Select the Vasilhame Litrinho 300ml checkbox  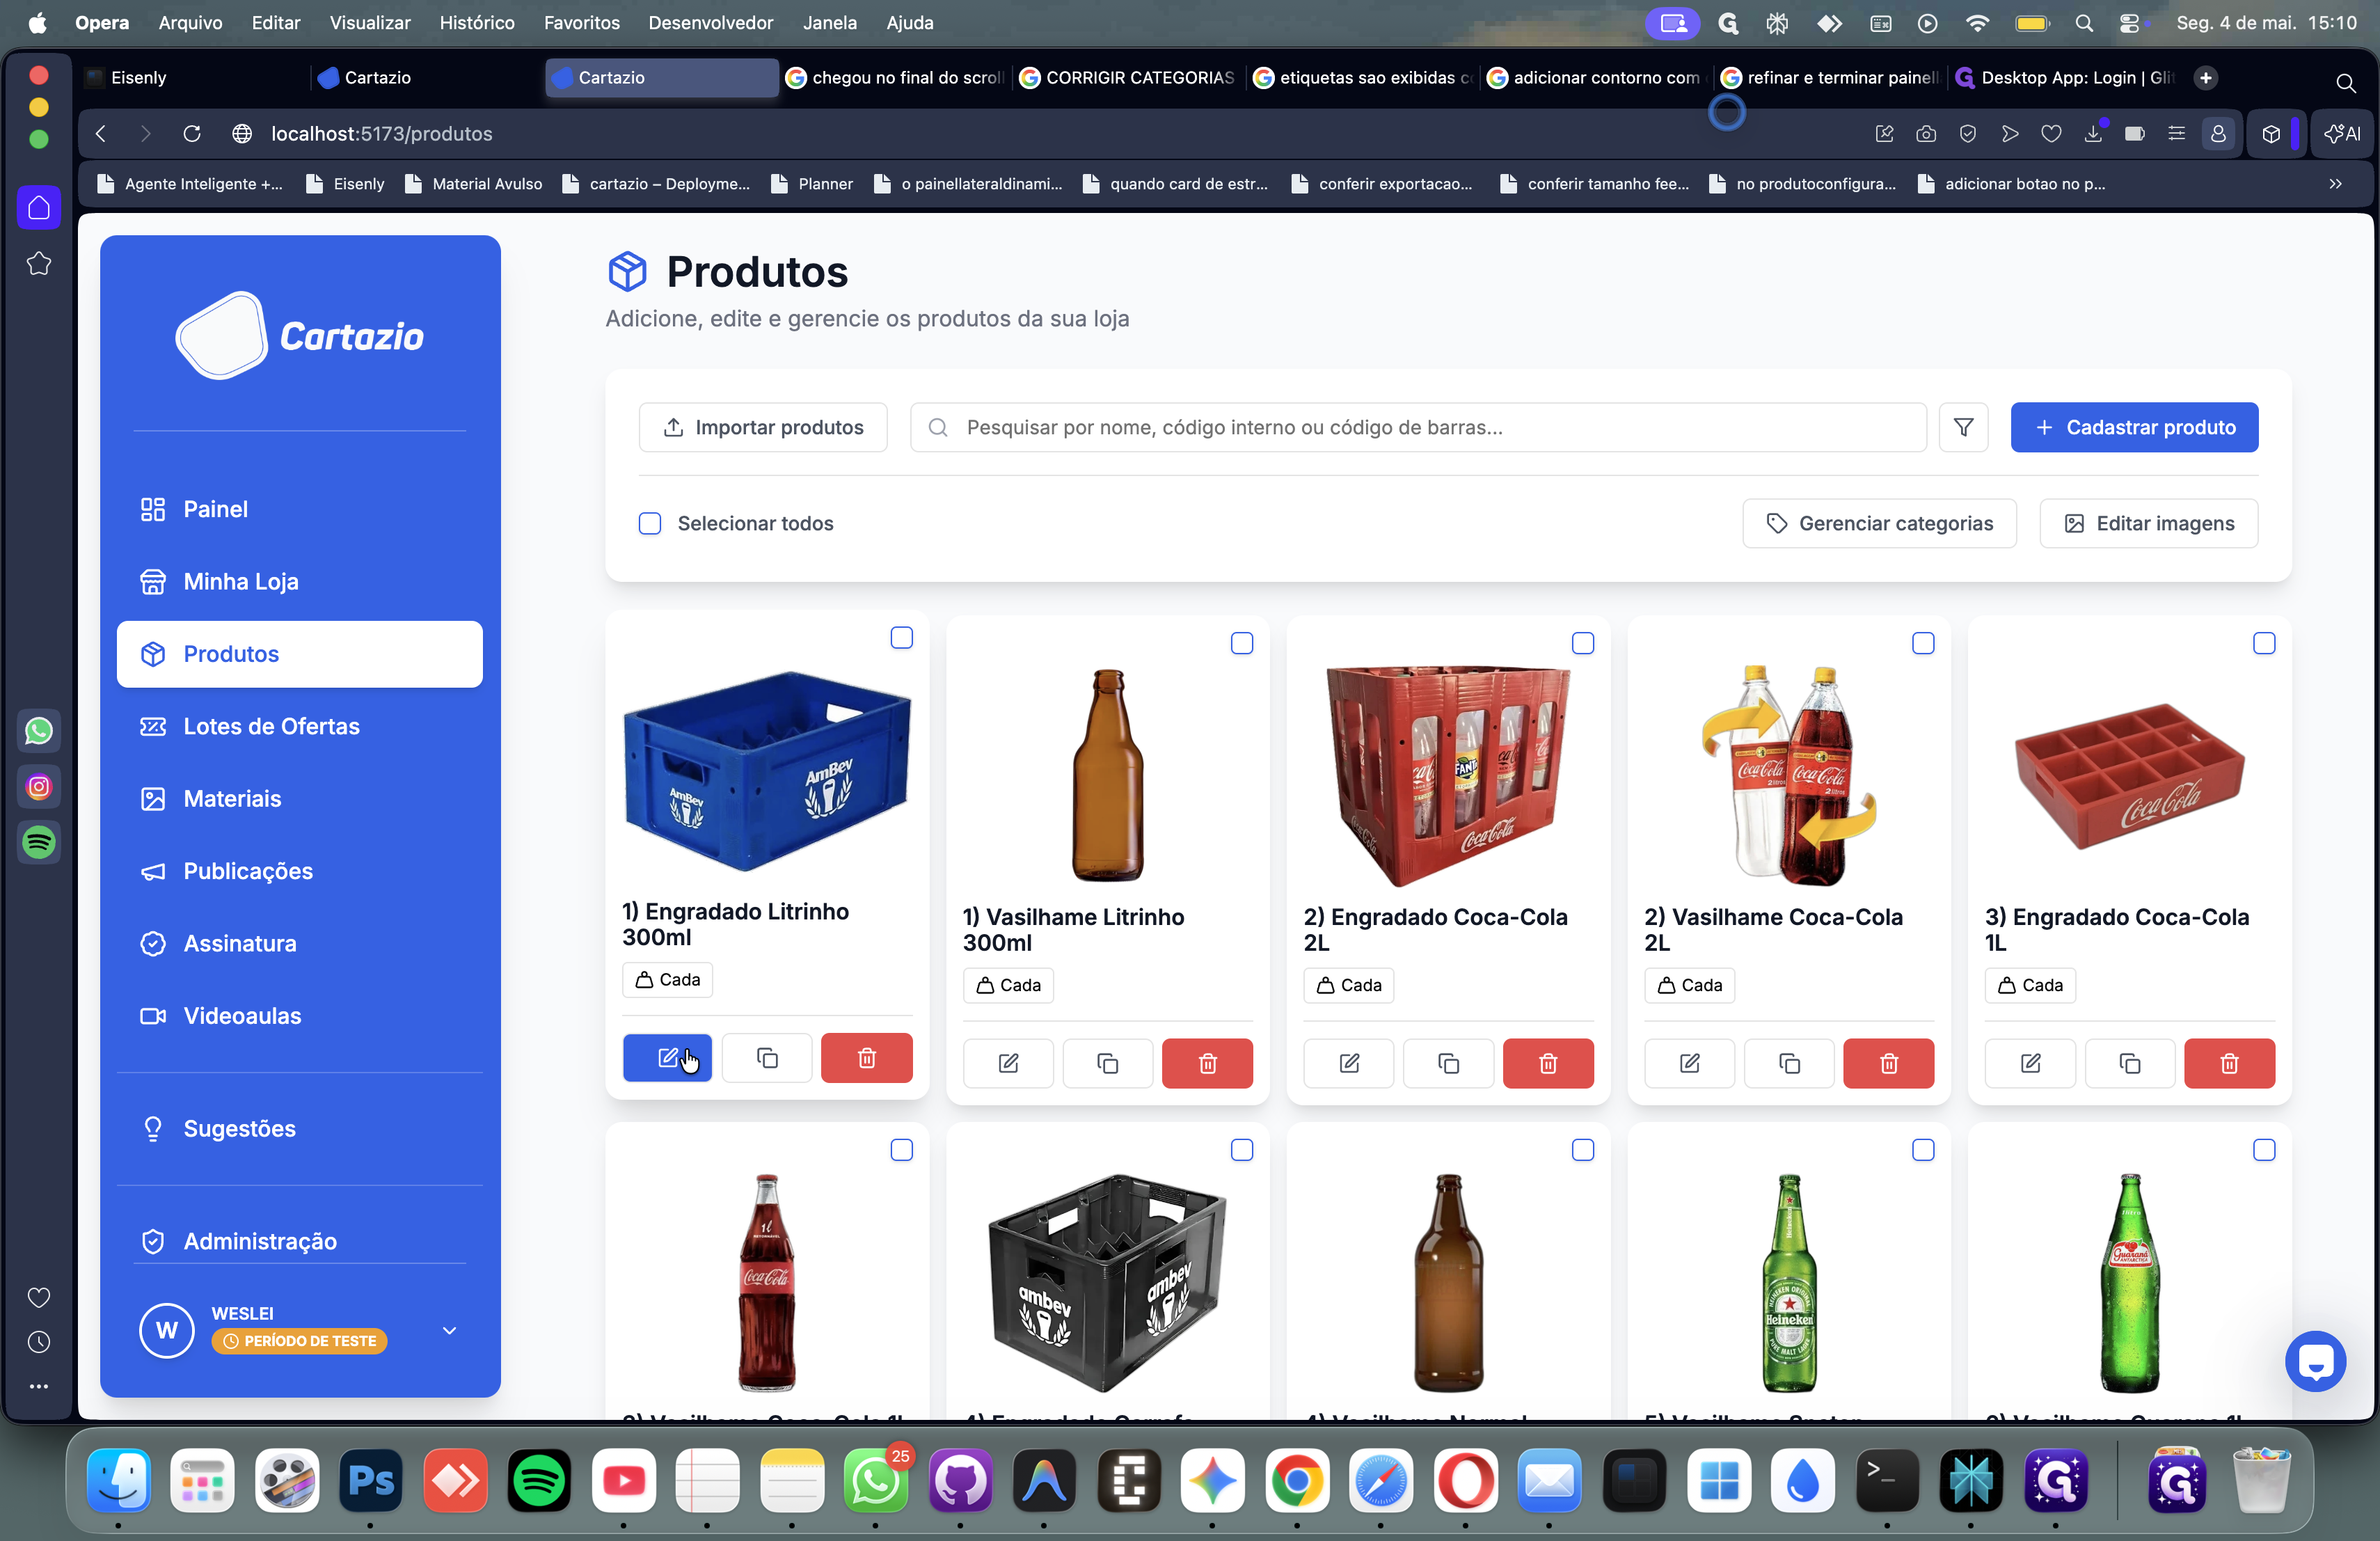click(x=1242, y=643)
